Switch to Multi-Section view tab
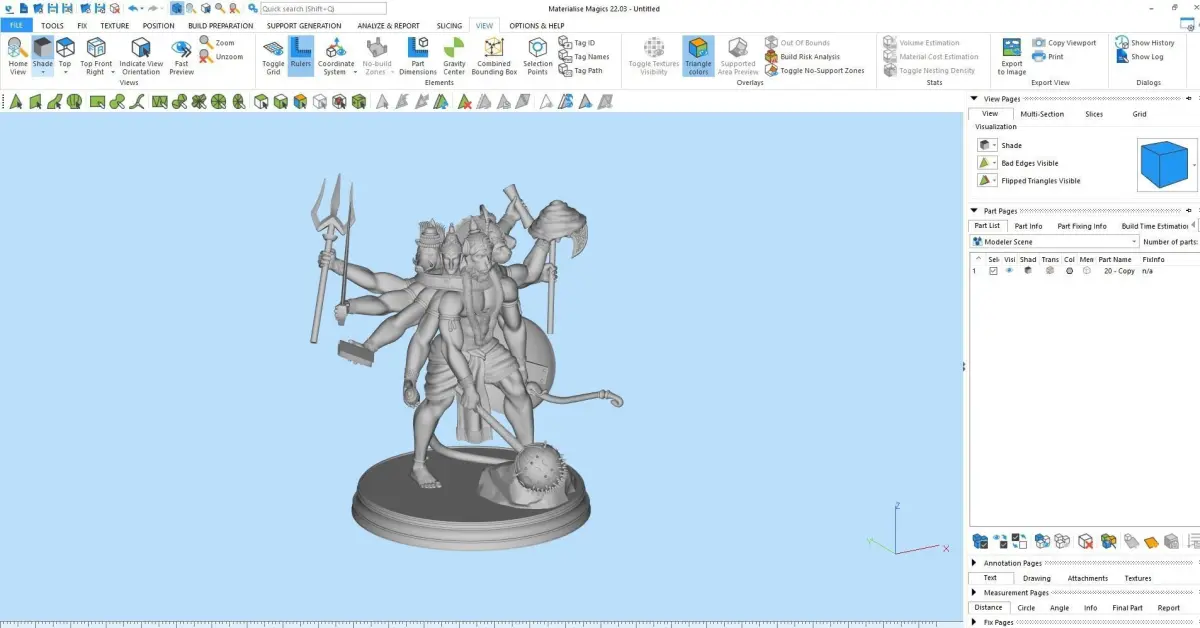1200x628 pixels. (x=1042, y=114)
